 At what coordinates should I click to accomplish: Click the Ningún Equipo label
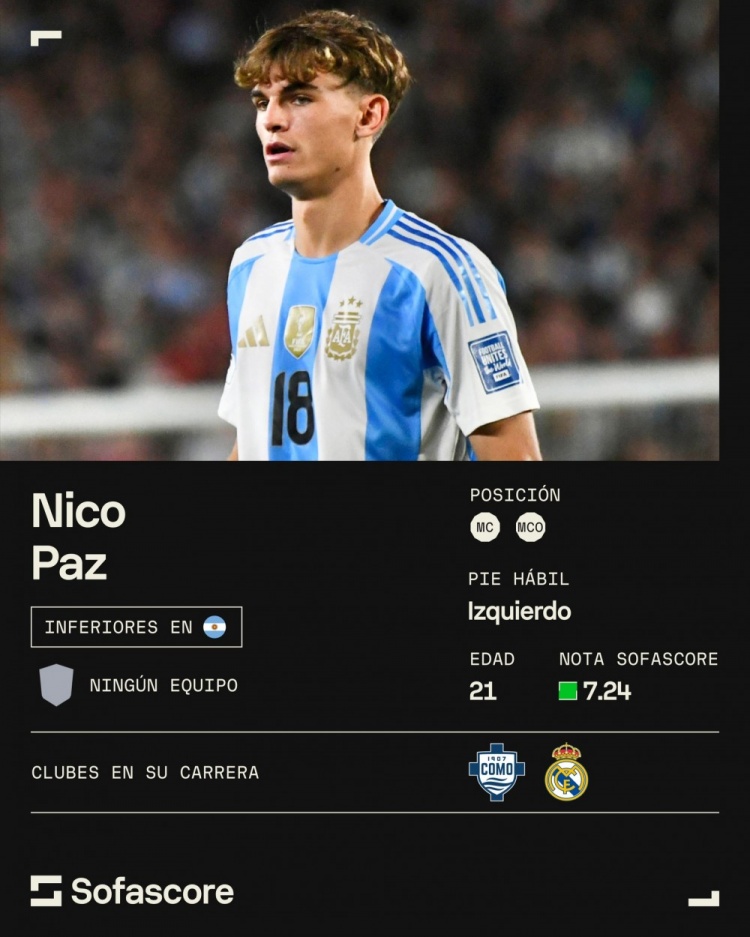(x=164, y=685)
